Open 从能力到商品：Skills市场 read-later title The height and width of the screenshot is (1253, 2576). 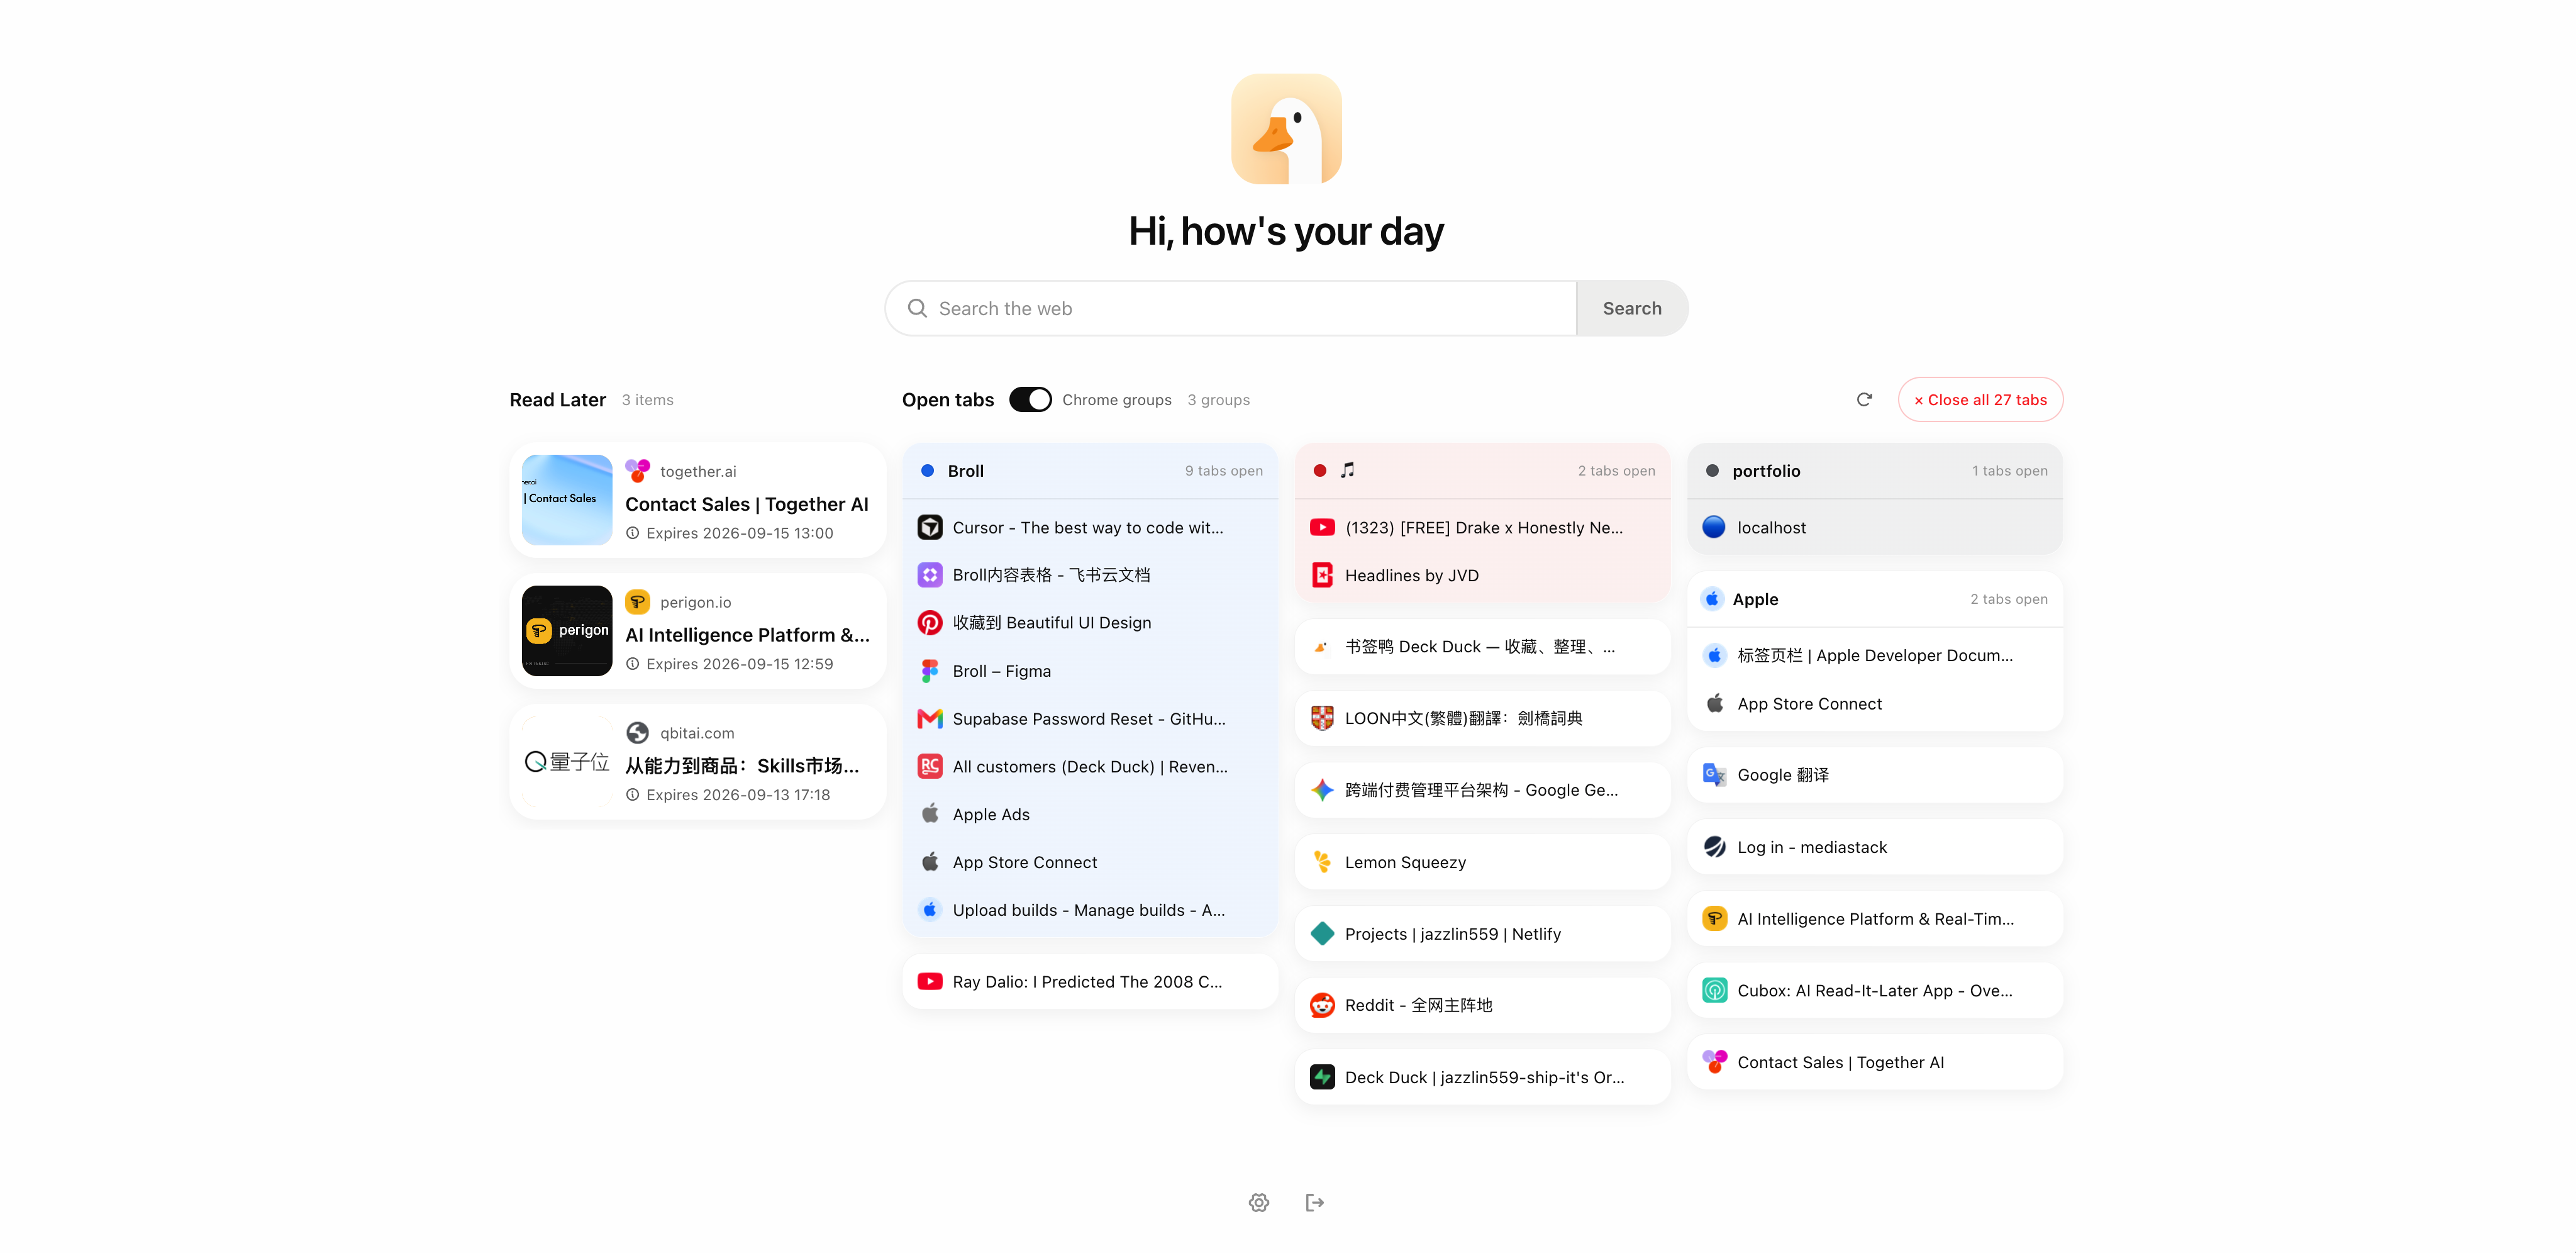coord(742,766)
